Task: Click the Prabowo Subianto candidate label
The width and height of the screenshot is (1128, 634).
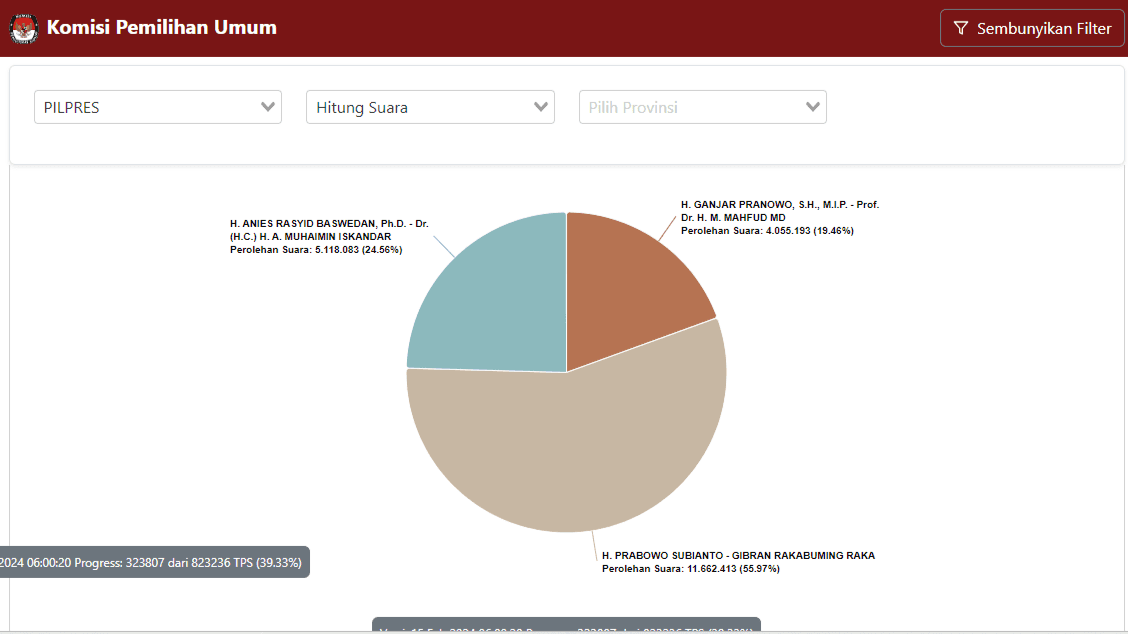Action: click(x=738, y=556)
